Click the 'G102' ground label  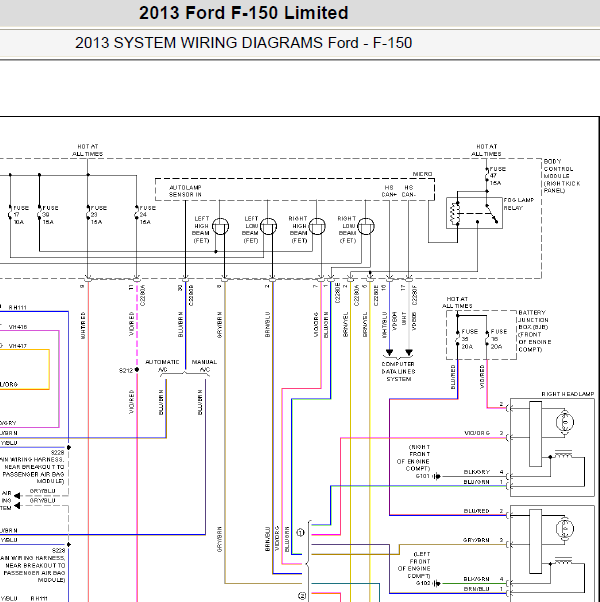coord(423,583)
